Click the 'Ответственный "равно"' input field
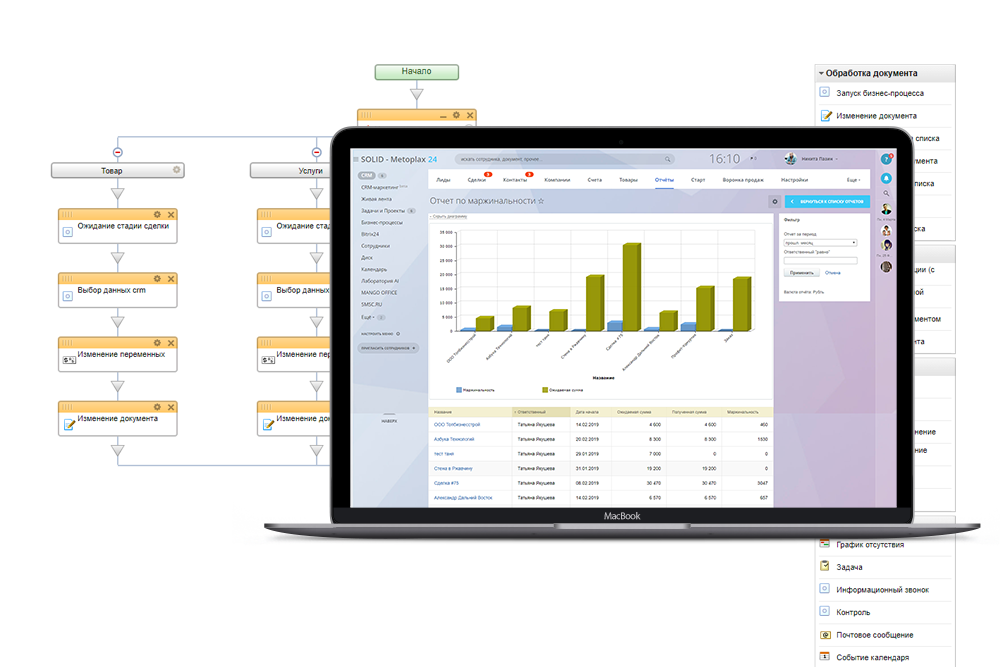This screenshot has height=667, width=1000. [x=820, y=260]
